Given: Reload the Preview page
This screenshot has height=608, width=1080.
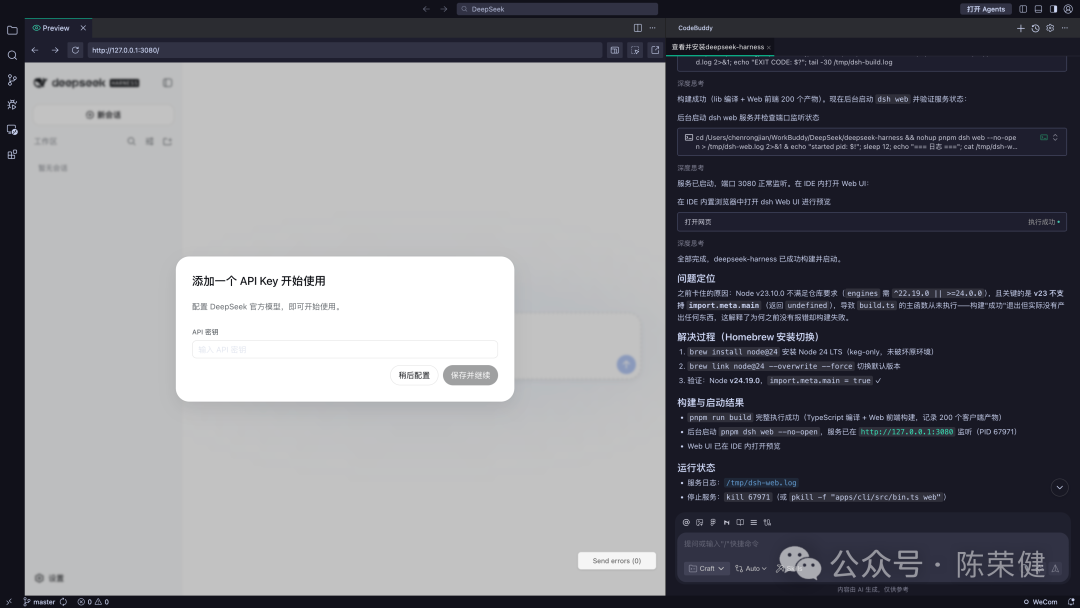Looking at the screenshot, I should (75, 50).
